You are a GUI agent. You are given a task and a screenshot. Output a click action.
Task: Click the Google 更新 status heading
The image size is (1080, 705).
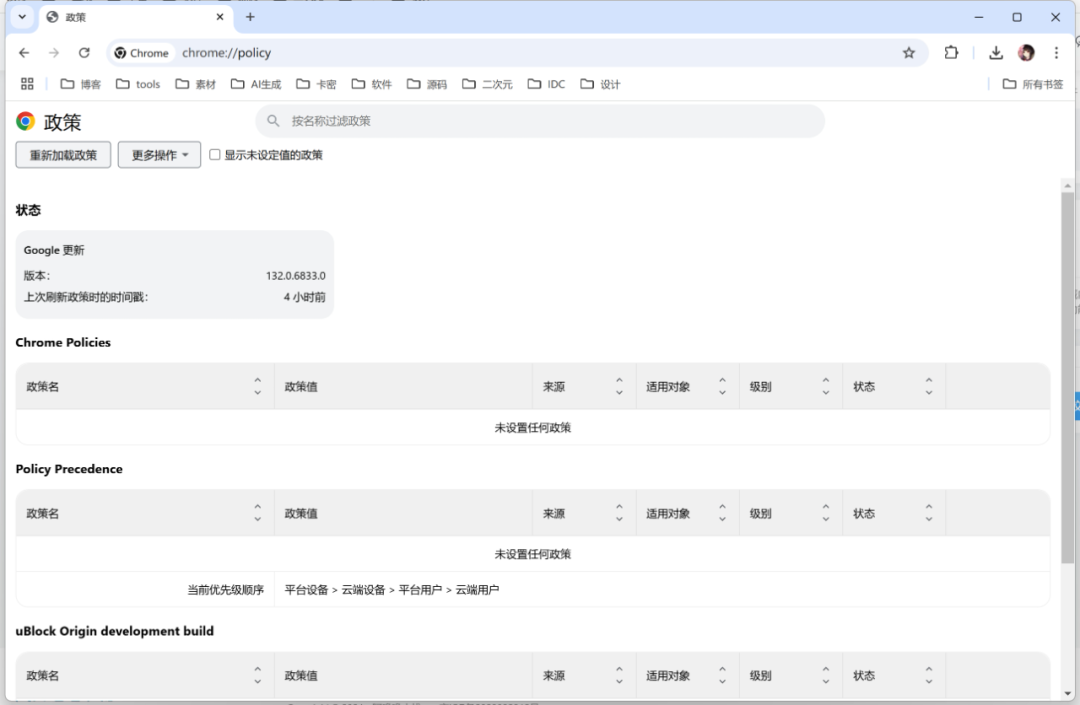(54, 250)
